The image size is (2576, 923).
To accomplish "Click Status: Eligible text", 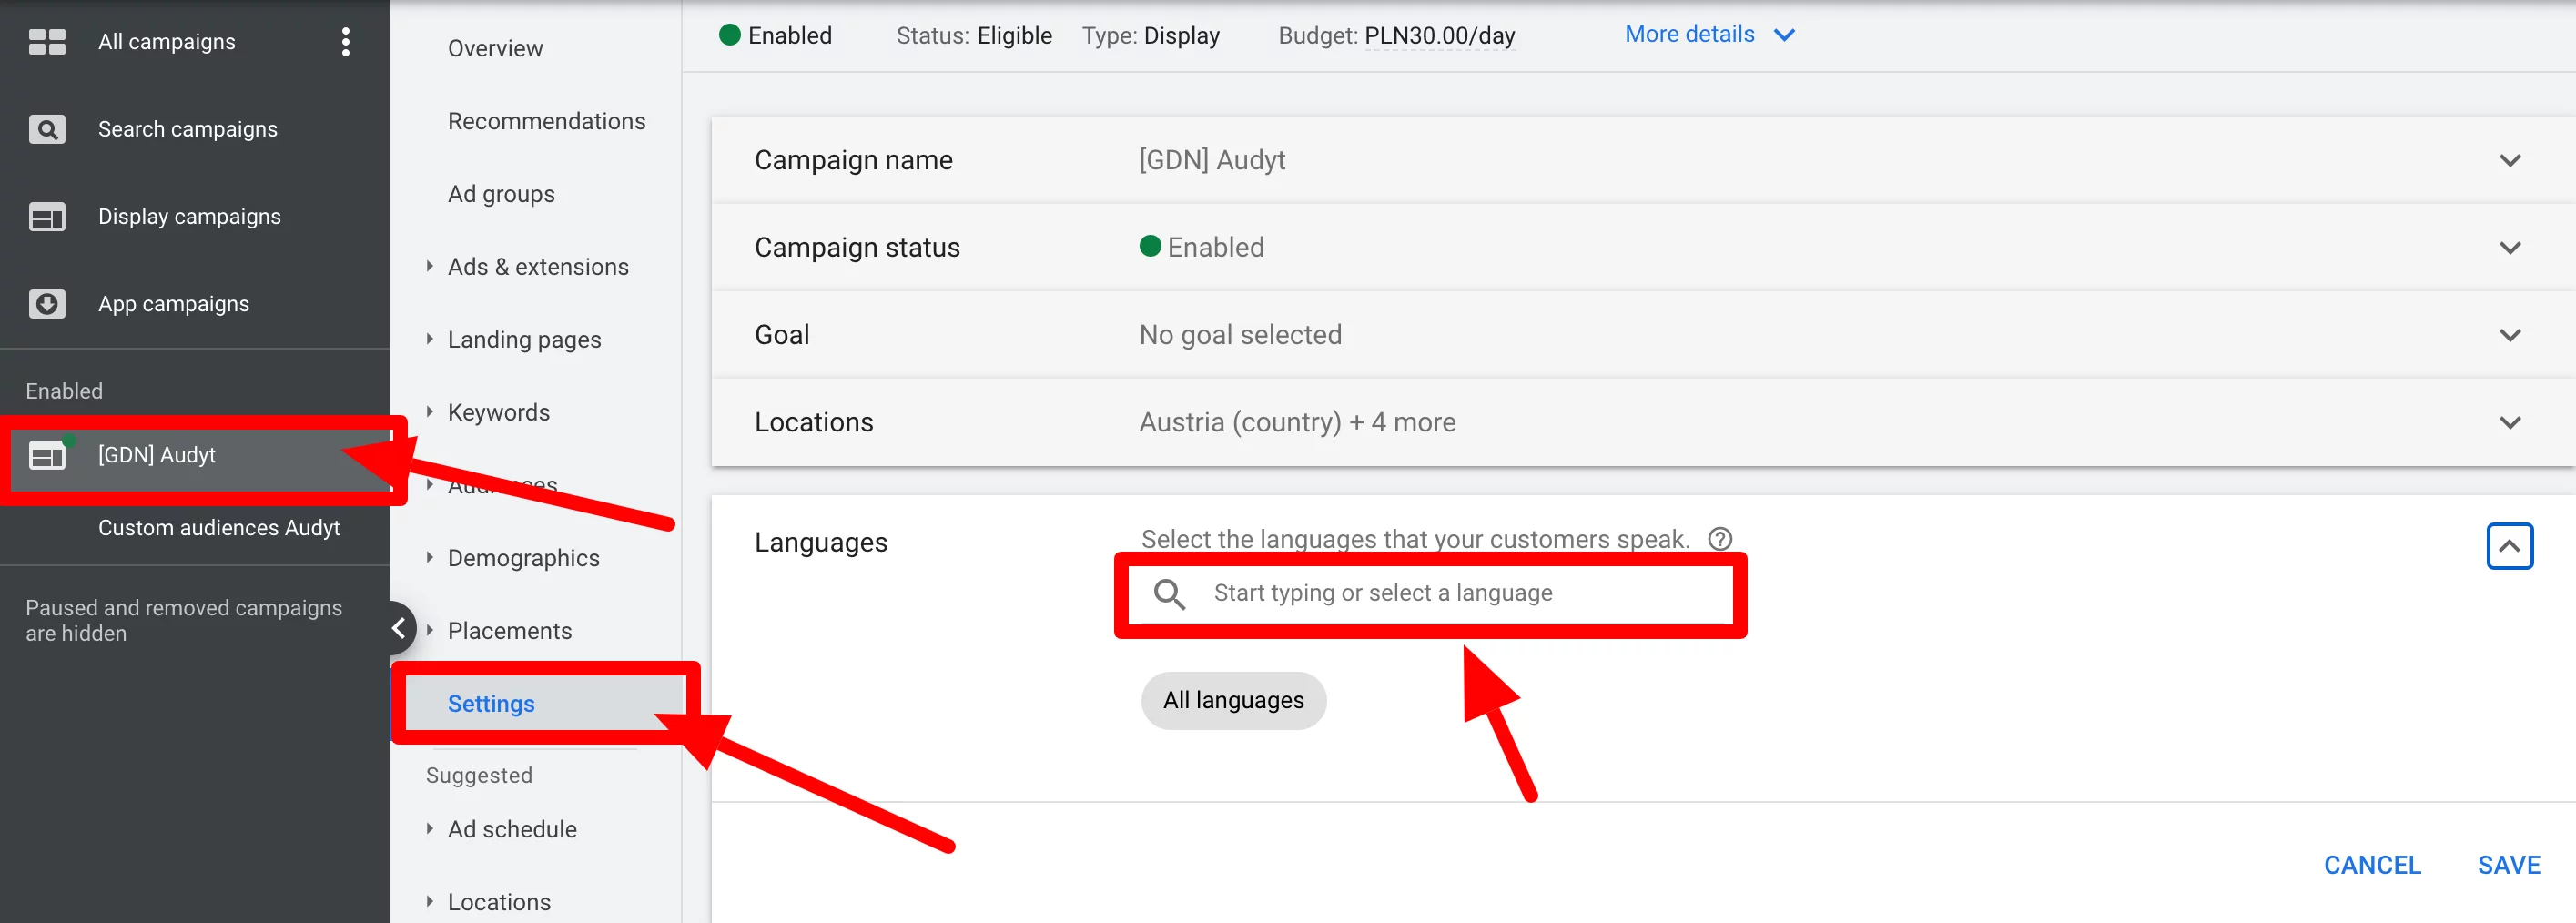I will pos(973,36).
